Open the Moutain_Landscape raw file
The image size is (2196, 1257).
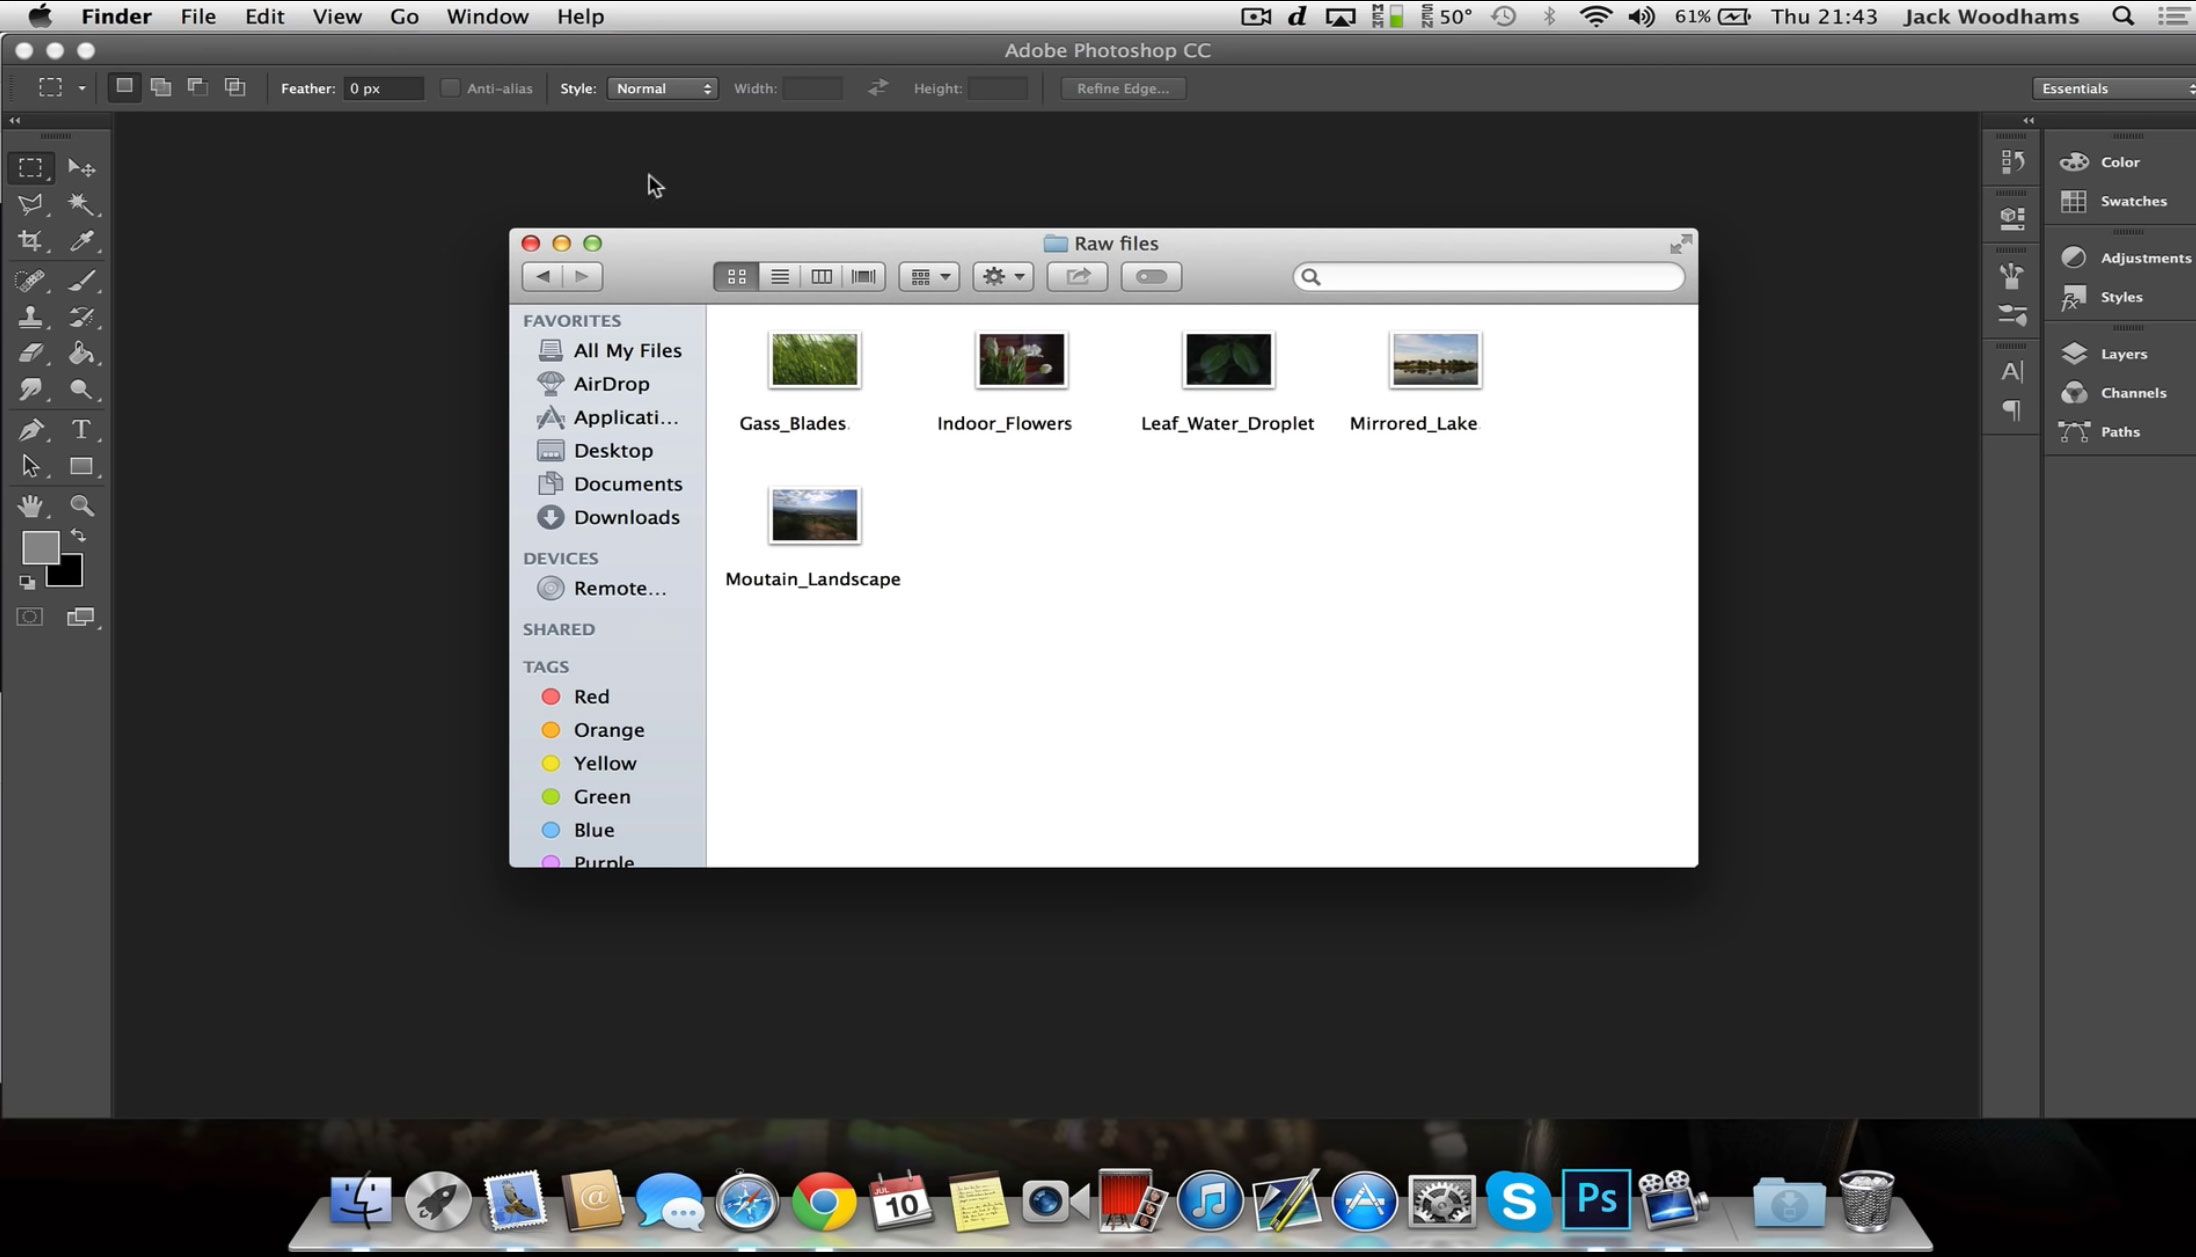(x=813, y=513)
